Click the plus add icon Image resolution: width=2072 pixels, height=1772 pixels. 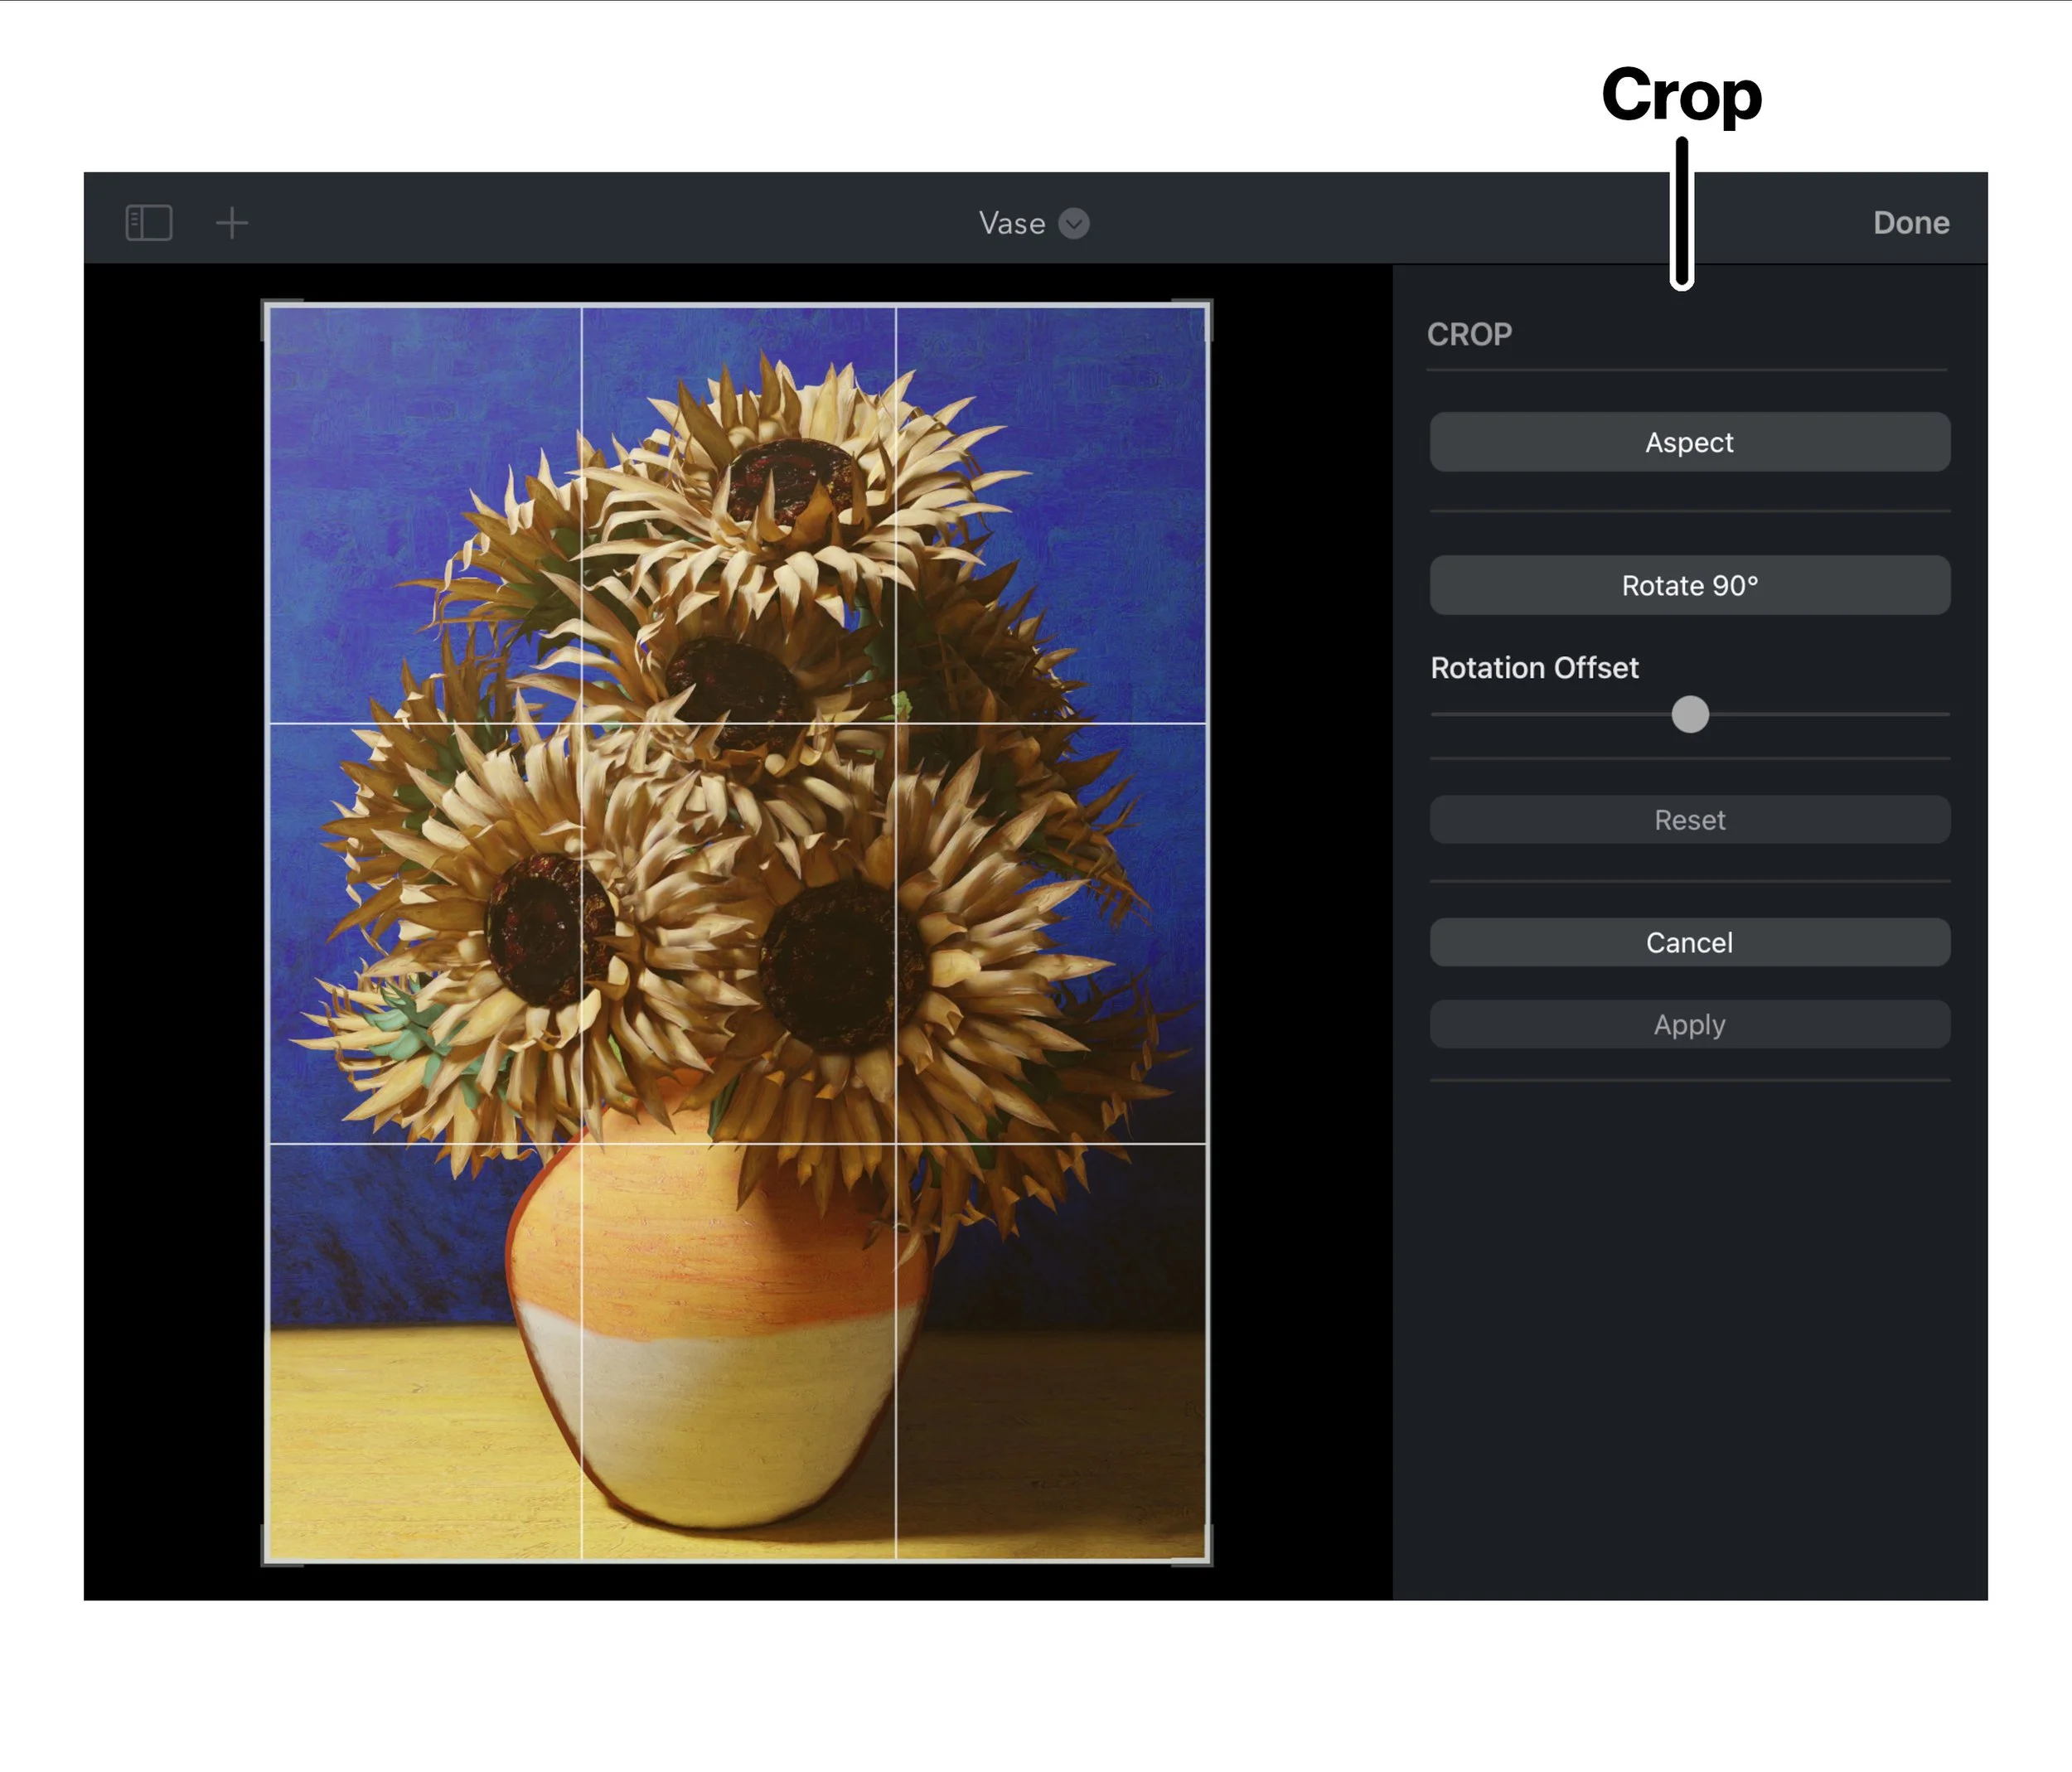point(232,222)
